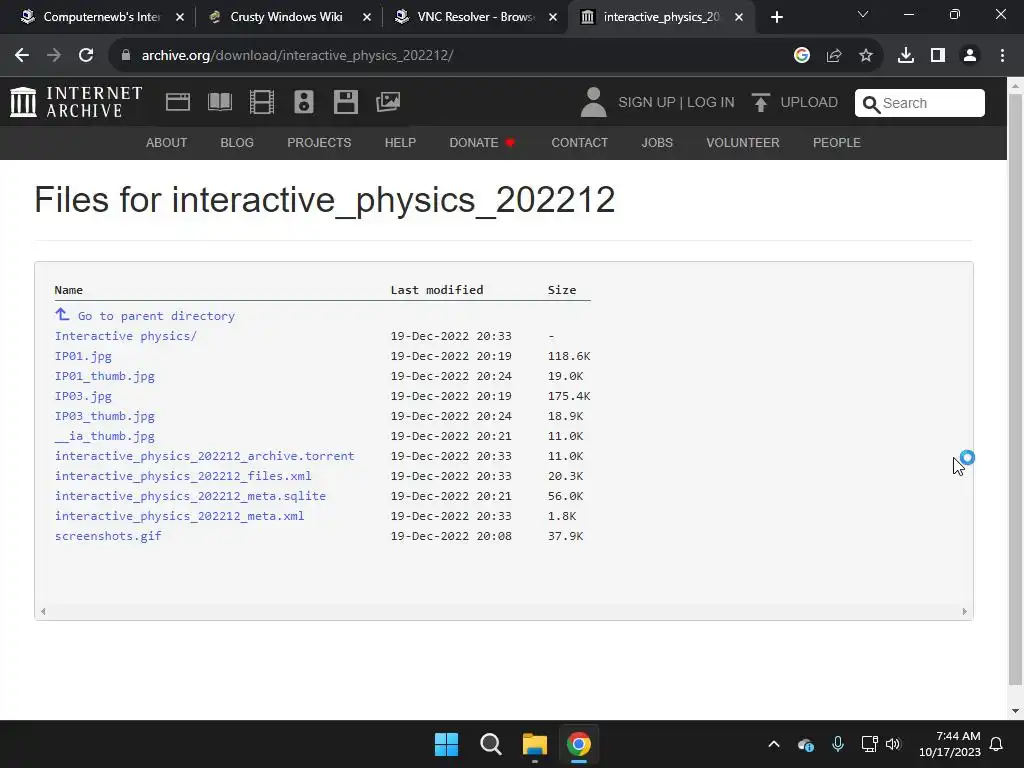Open Windows taskbar Search
The width and height of the screenshot is (1024, 768).
tap(490, 744)
